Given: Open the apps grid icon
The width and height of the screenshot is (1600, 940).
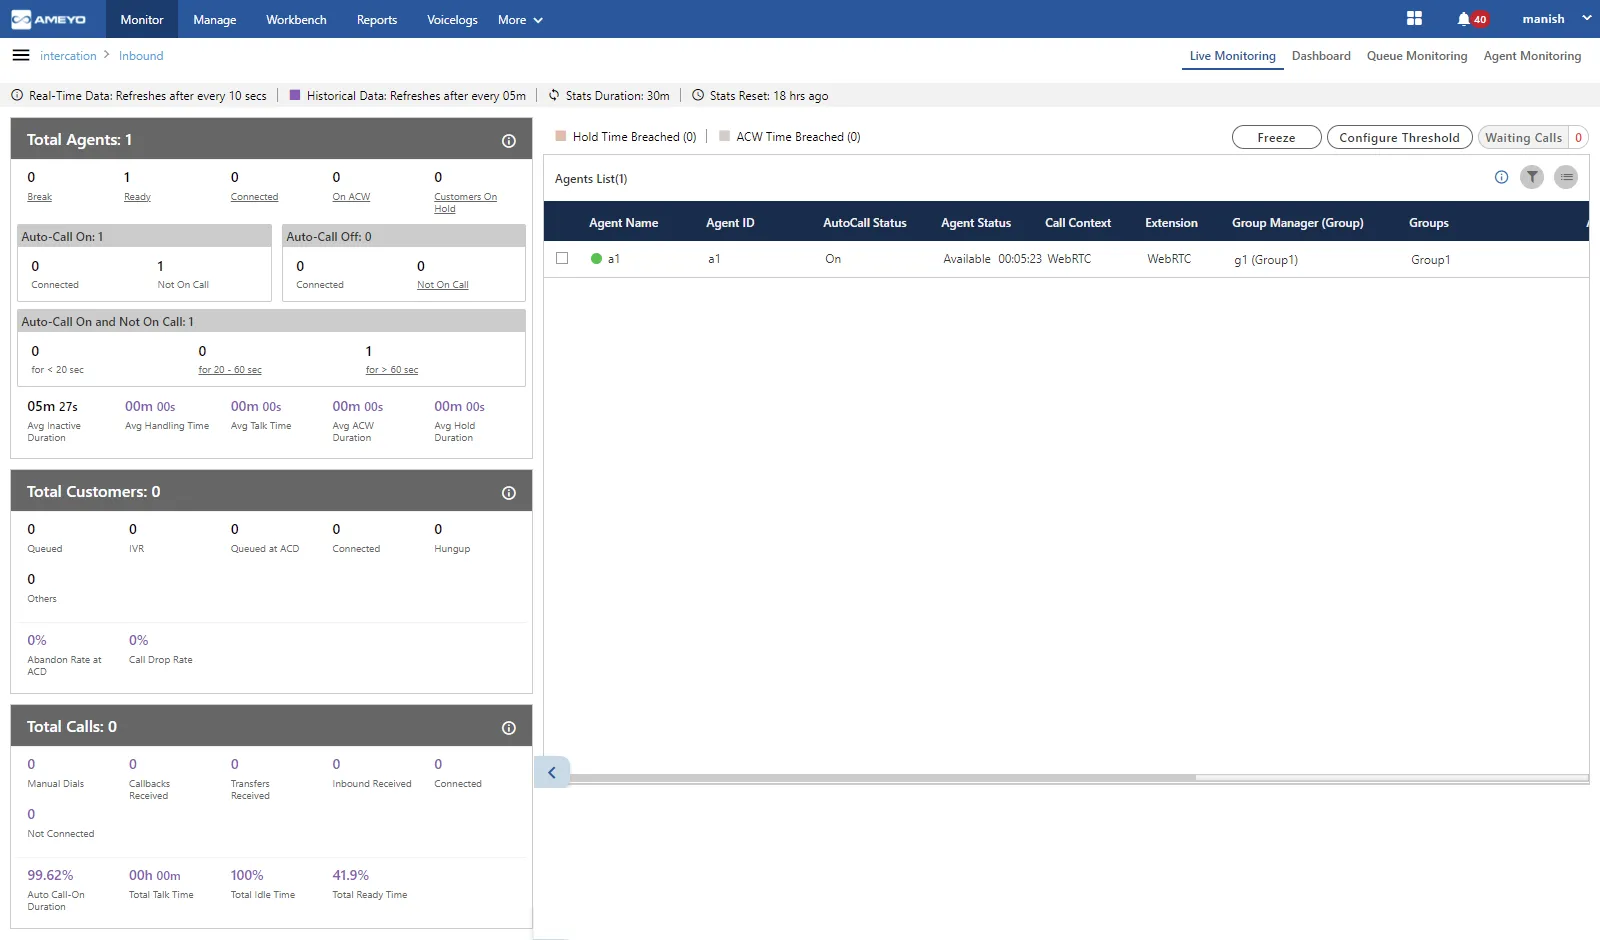Looking at the screenshot, I should pyautogui.click(x=1414, y=19).
